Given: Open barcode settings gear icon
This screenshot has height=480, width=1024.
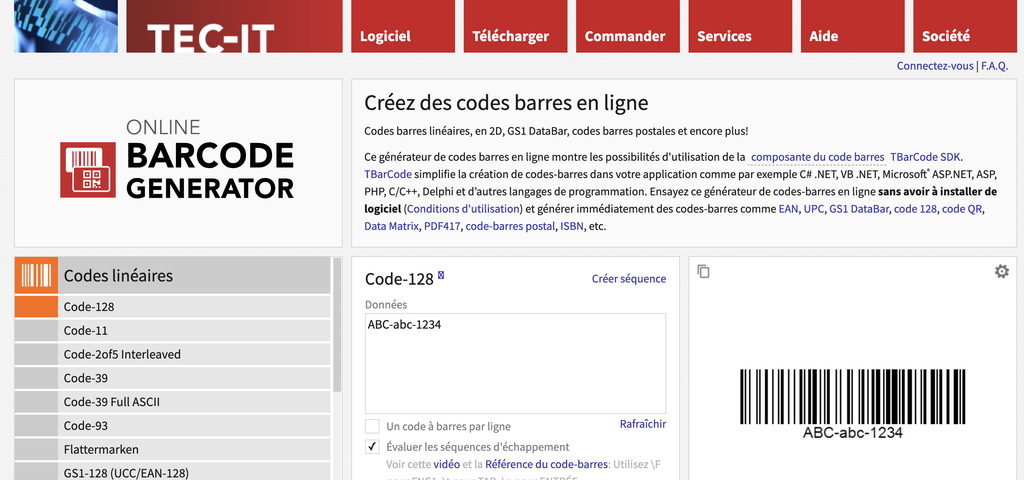Looking at the screenshot, I should (1001, 271).
